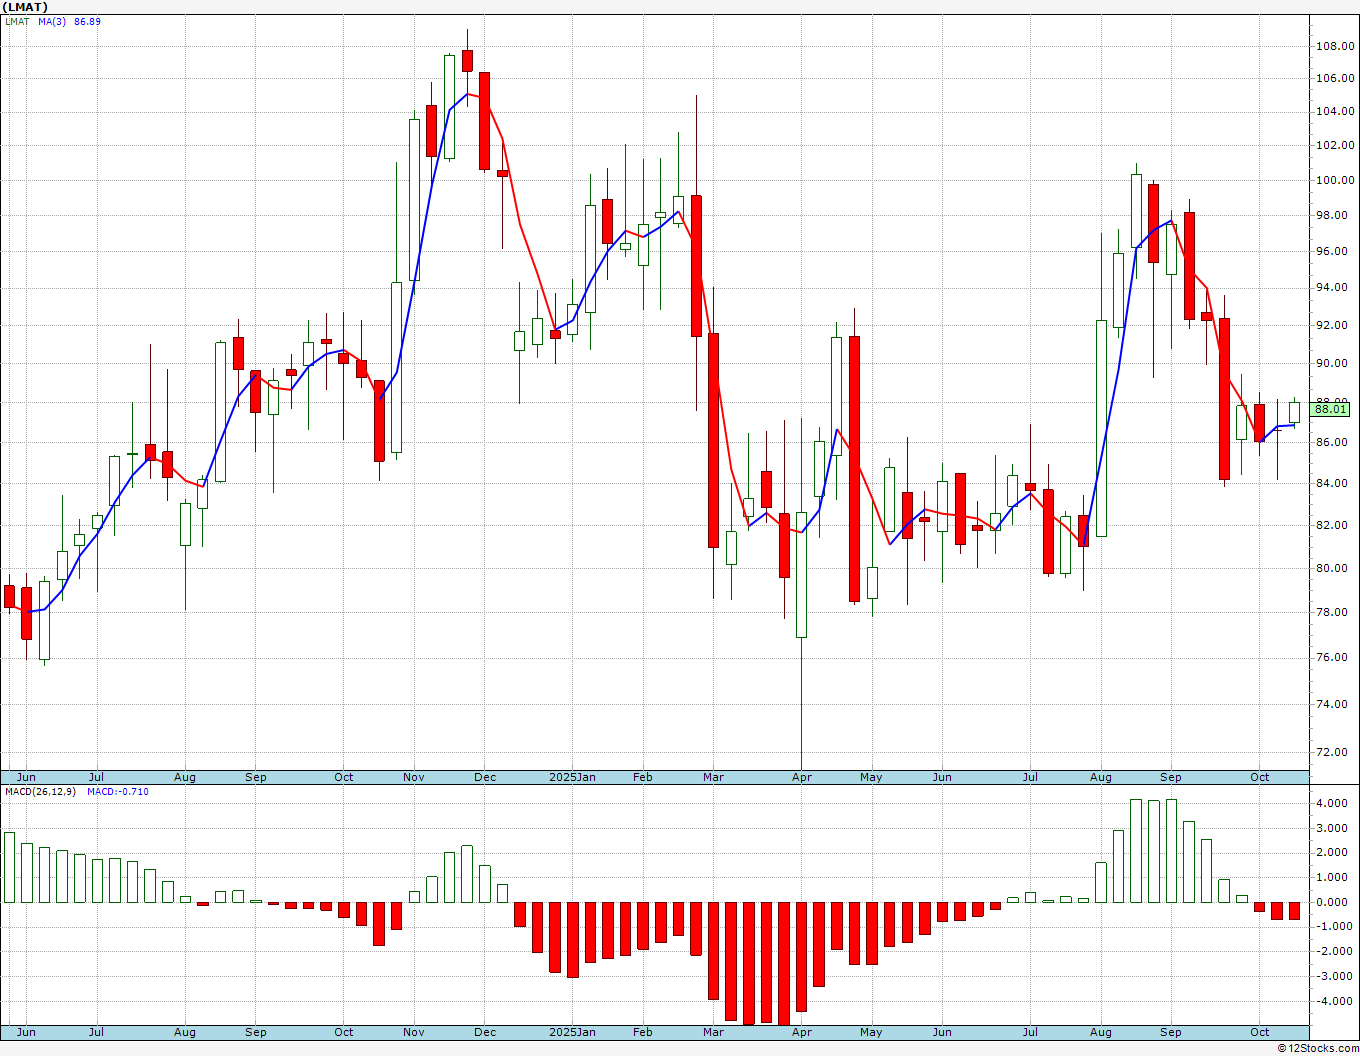Click Mar on the price chart date axis
Screen dimensions: 1360x1056
point(713,777)
